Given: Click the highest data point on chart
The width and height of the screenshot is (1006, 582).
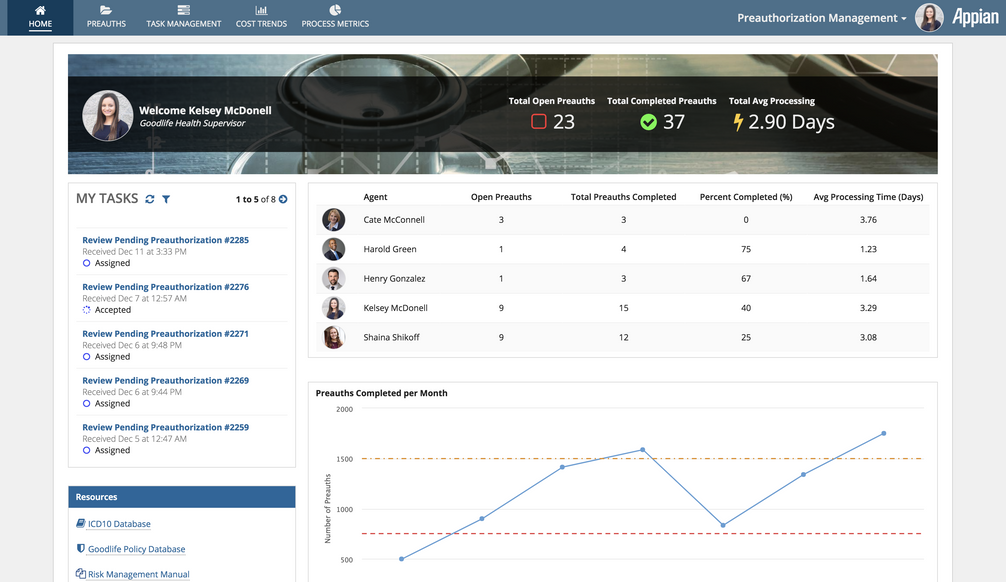Looking at the screenshot, I should (x=884, y=433).
